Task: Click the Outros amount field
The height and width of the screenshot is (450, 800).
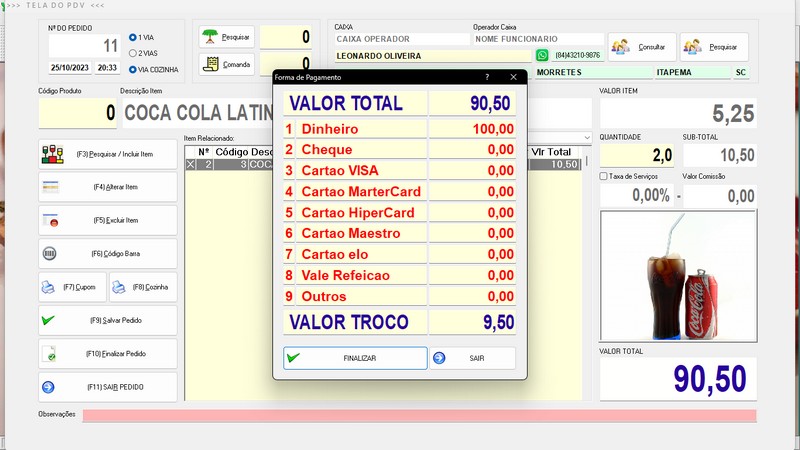Action: (472, 296)
